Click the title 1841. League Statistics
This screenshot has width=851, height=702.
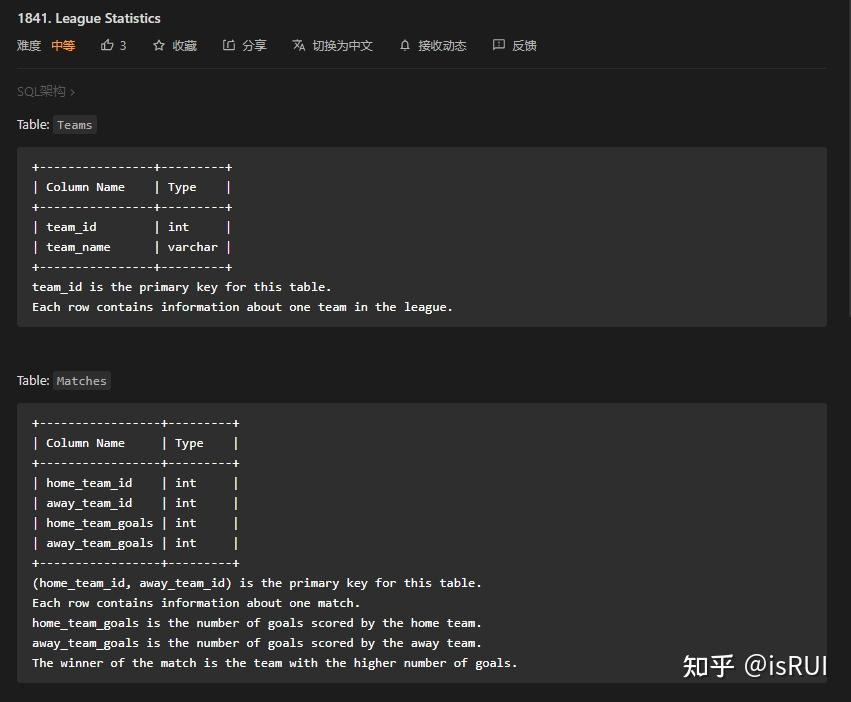coord(88,18)
